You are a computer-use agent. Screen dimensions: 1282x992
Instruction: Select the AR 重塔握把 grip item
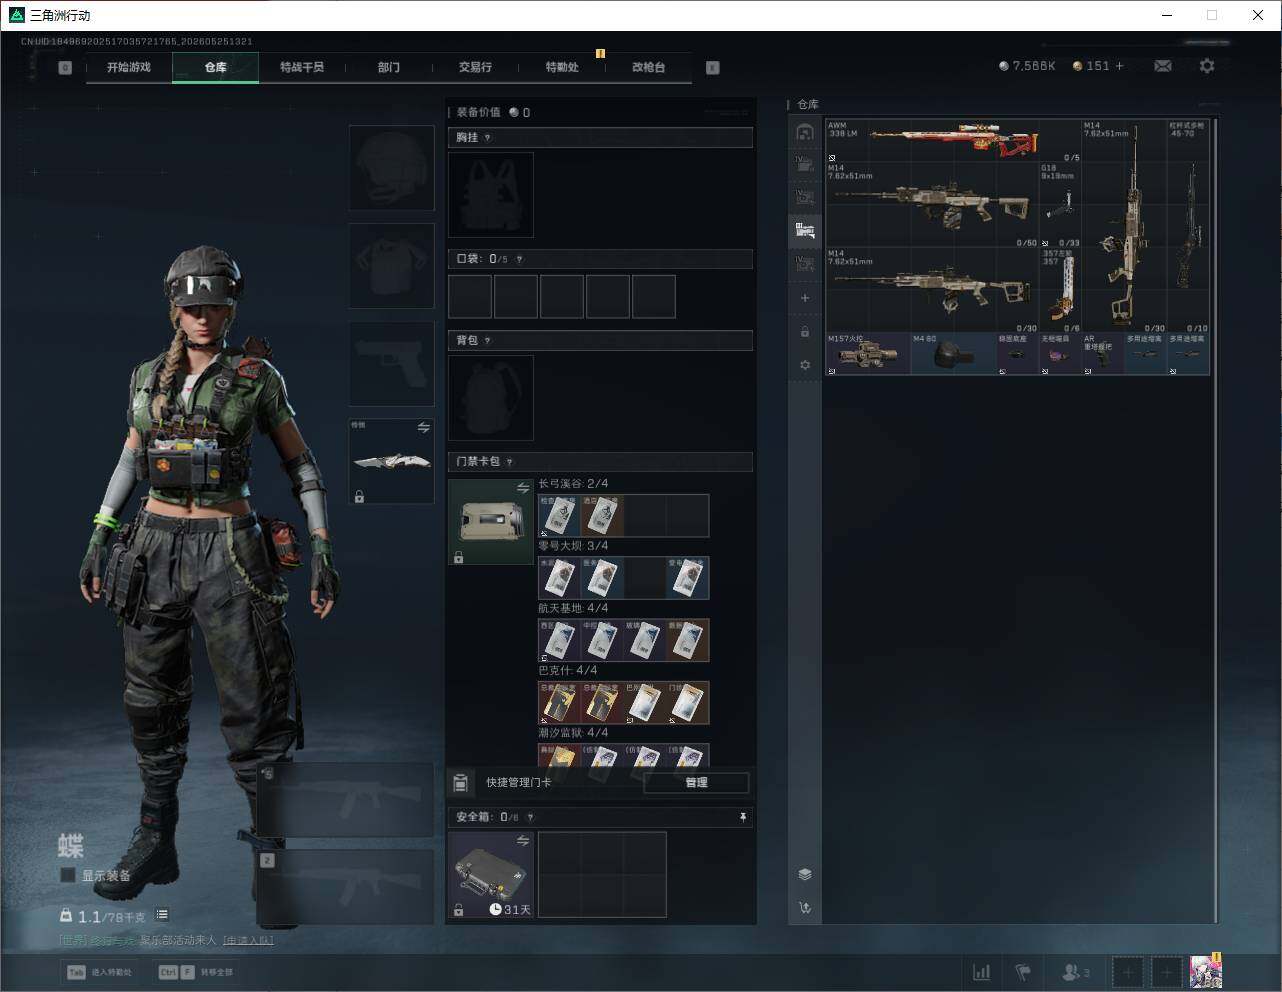(x=1103, y=354)
